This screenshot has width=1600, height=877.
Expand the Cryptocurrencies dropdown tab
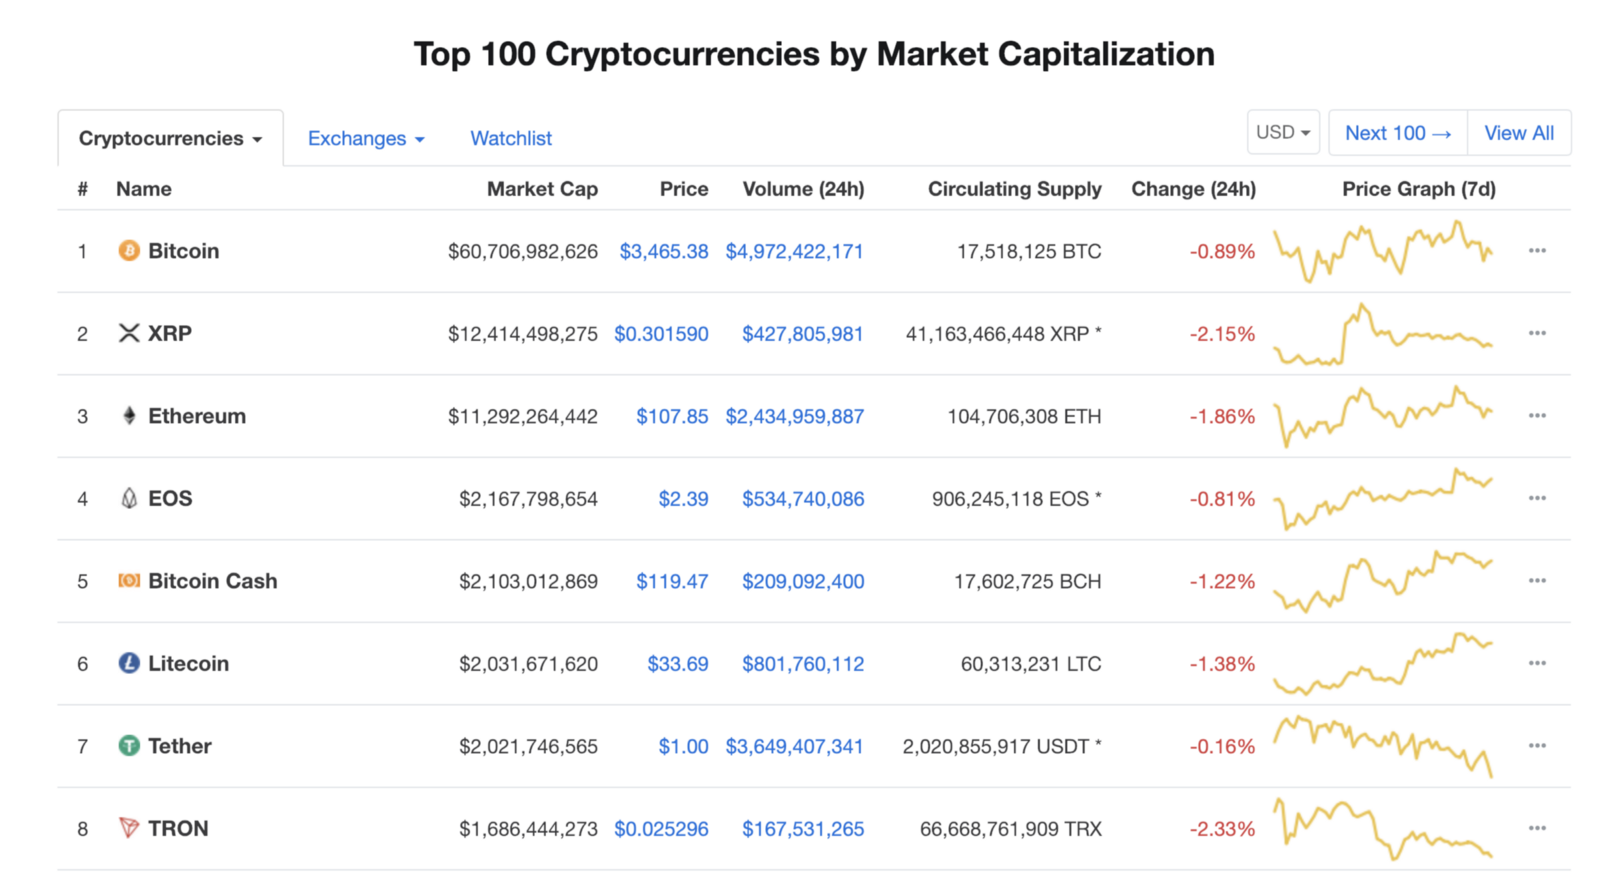tap(170, 139)
